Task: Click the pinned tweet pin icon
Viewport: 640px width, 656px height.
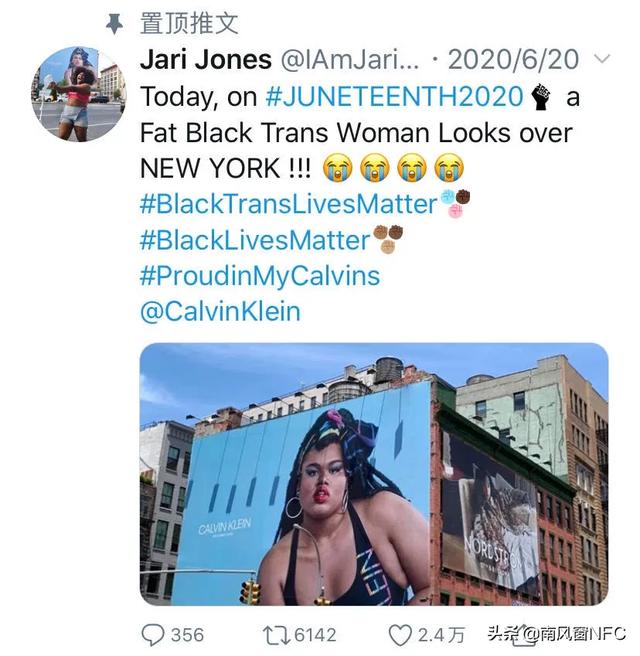Action: (114, 23)
